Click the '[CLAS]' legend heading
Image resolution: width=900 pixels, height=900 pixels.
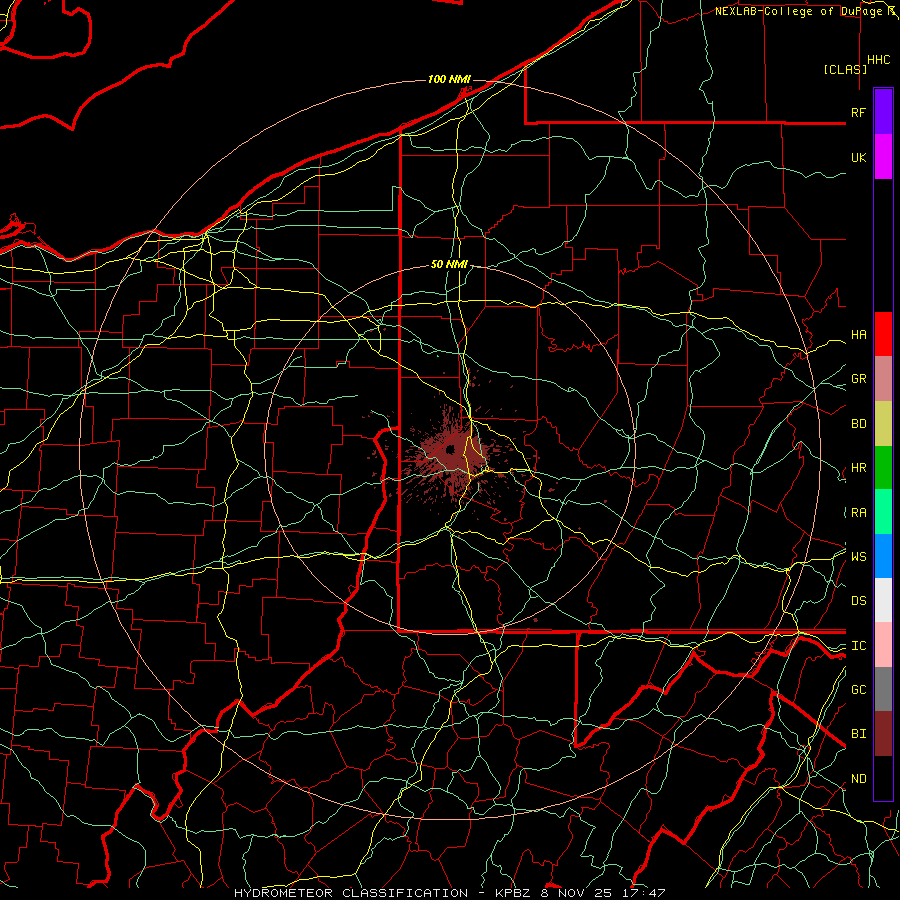[845, 69]
